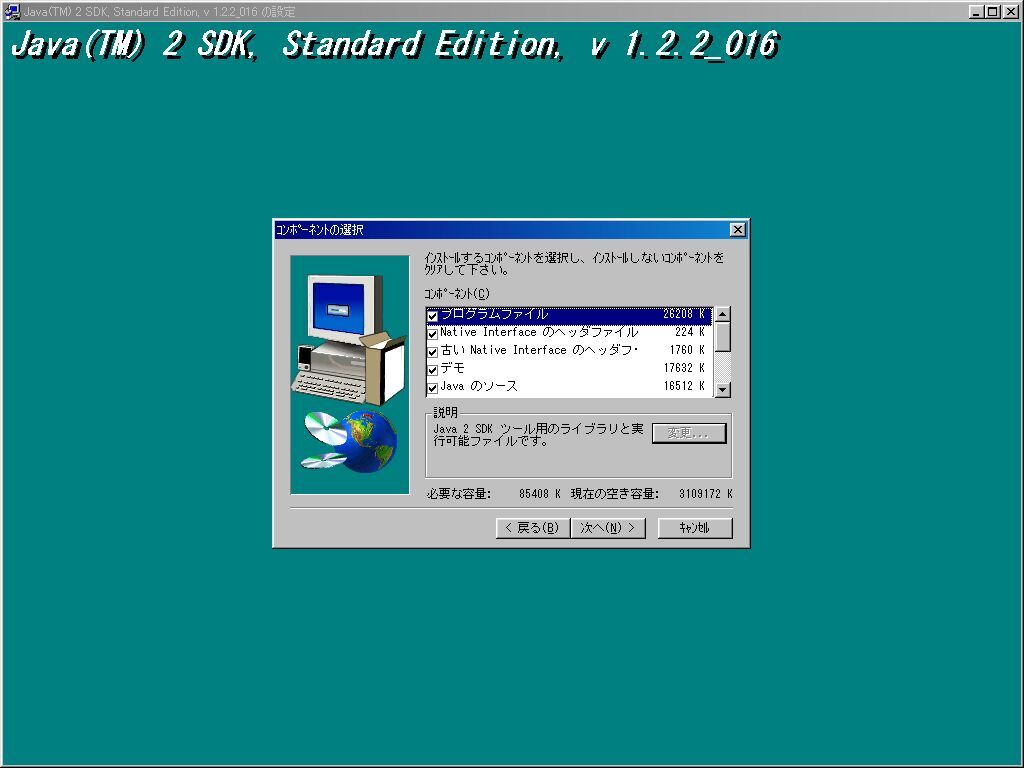Viewport: 1024px width, 768px height.
Task: Uncheck the プログラムファイル checkbox
Action: [x=432, y=316]
